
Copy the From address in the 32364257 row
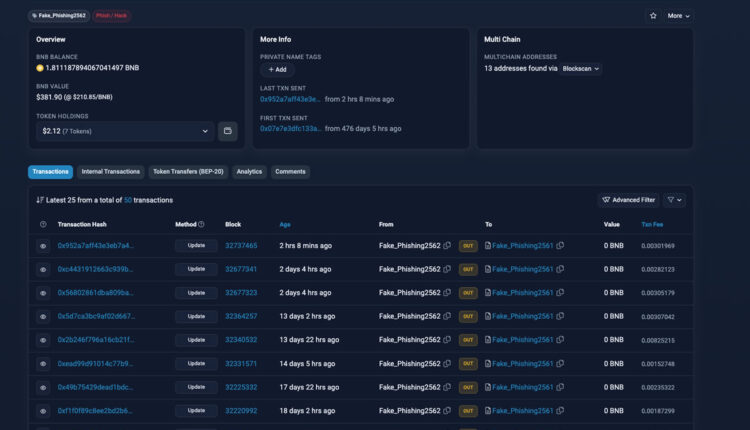coord(447,316)
